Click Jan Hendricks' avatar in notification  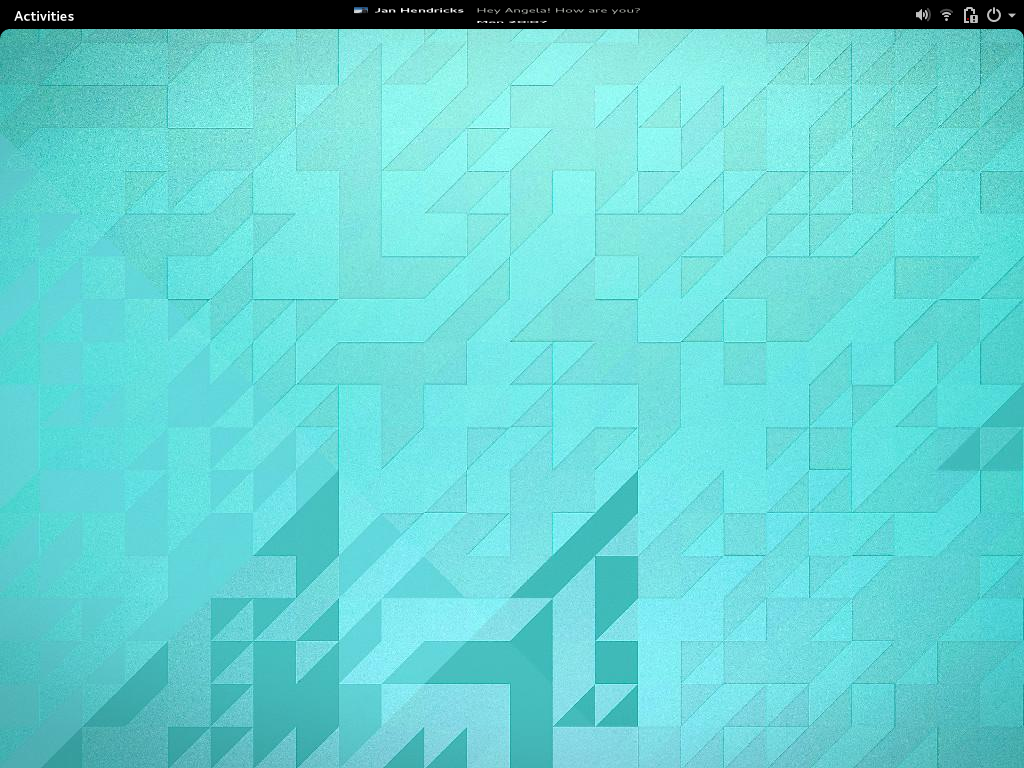coord(360,10)
